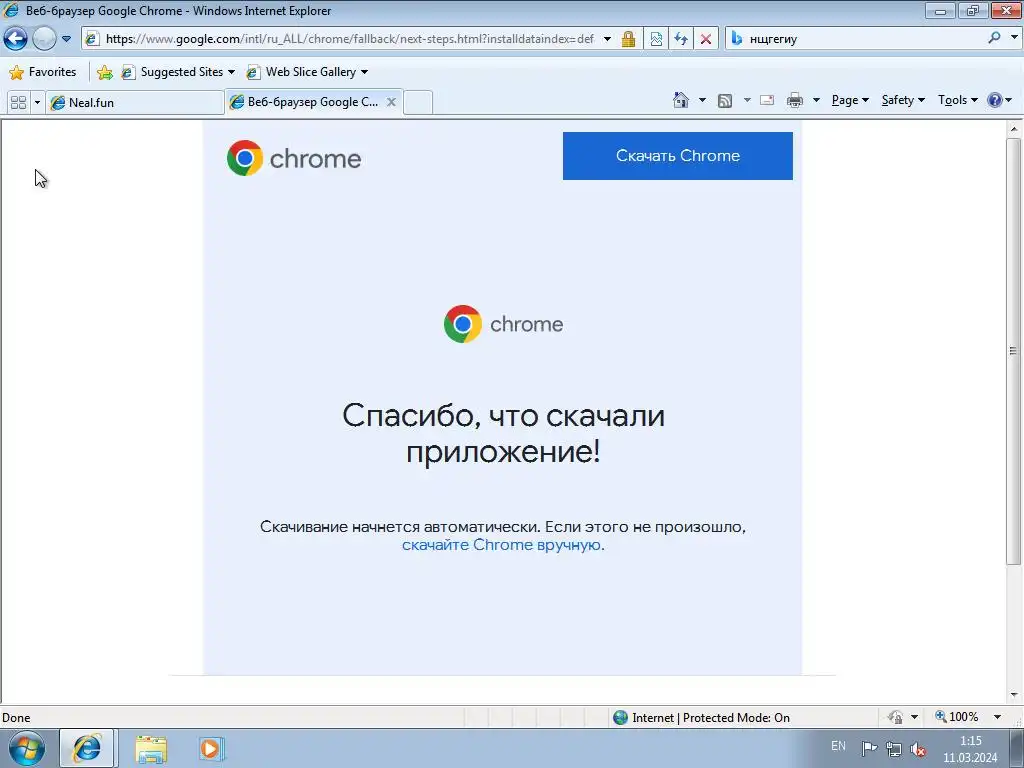
Task: Open the tab list dropdown arrow
Action: click(37, 103)
